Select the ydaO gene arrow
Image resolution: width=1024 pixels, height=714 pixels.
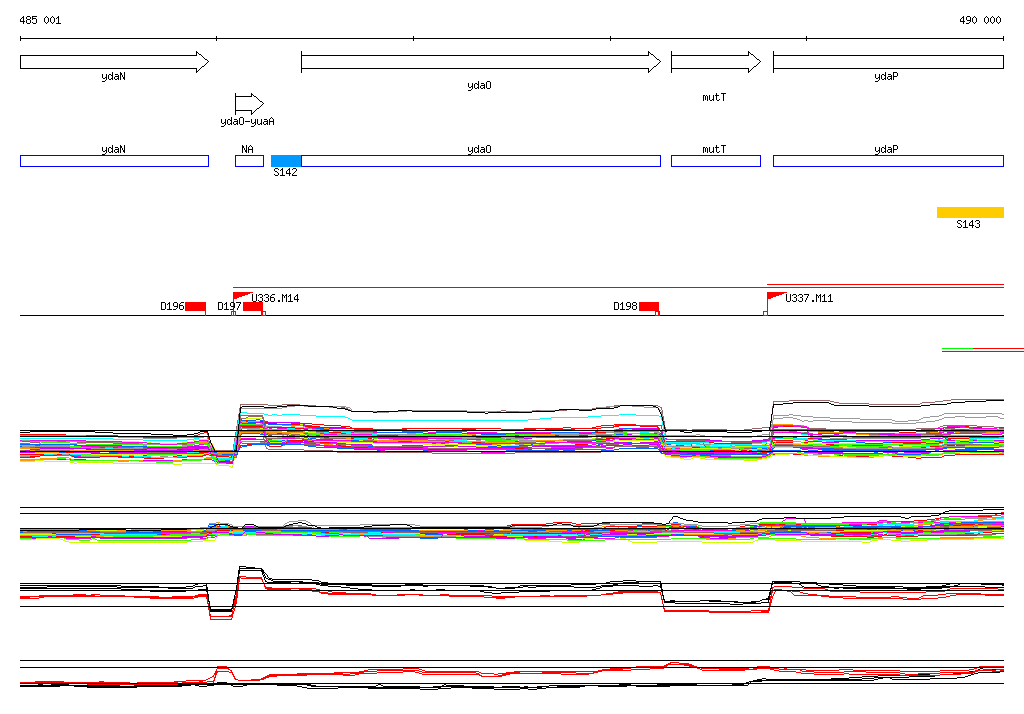pyautogui.click(x=480, y=62)
